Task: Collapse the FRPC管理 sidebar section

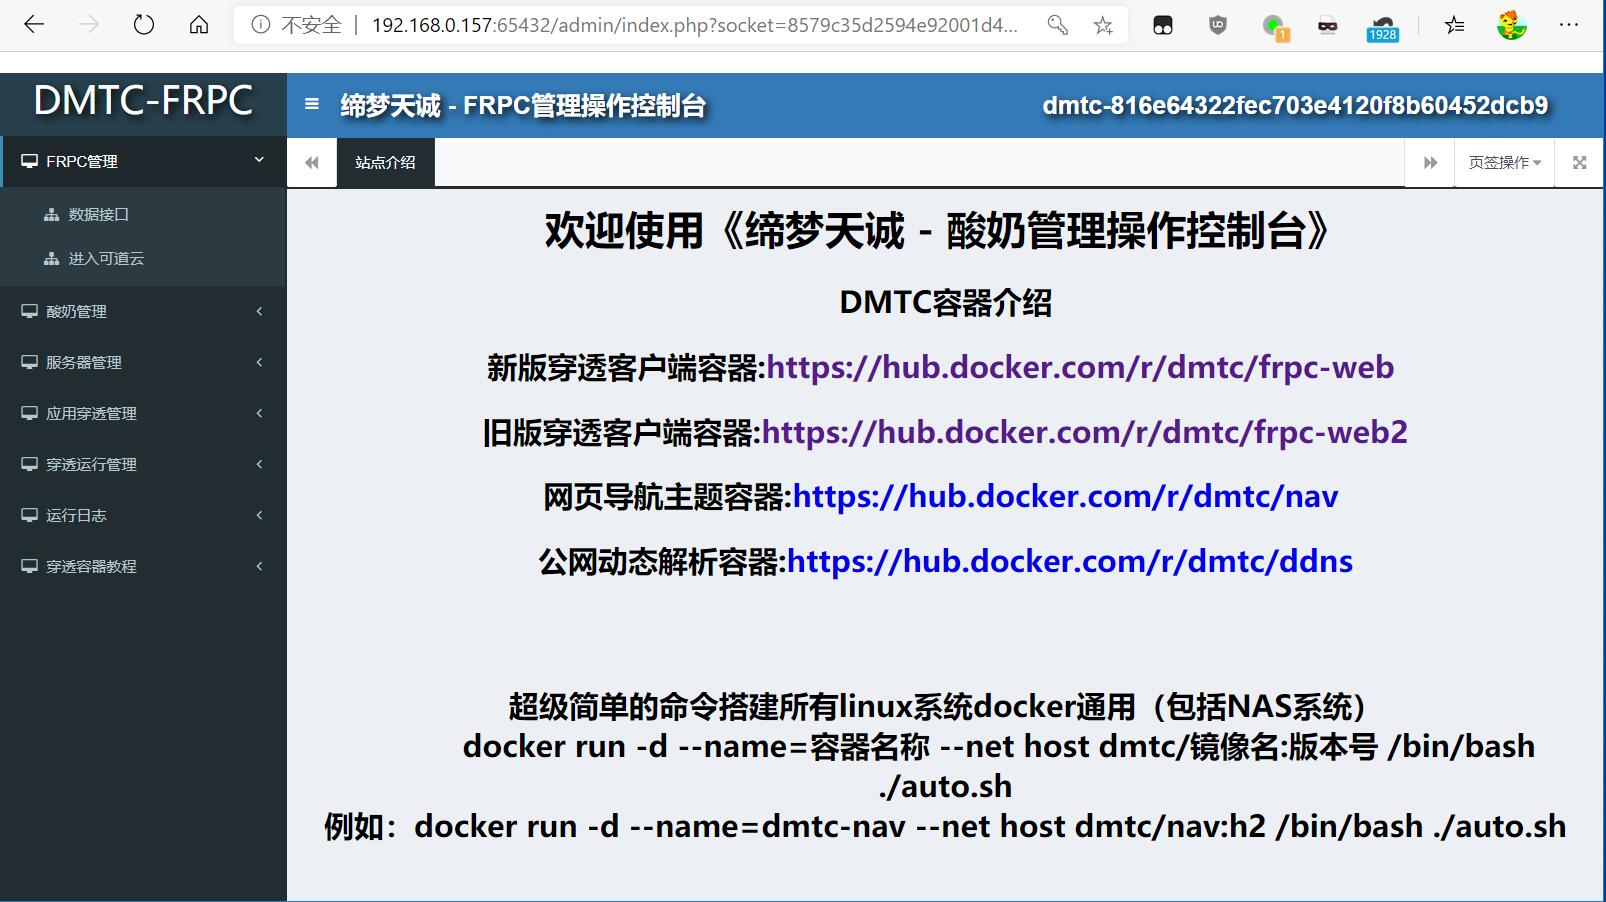Action: (259, 160)
